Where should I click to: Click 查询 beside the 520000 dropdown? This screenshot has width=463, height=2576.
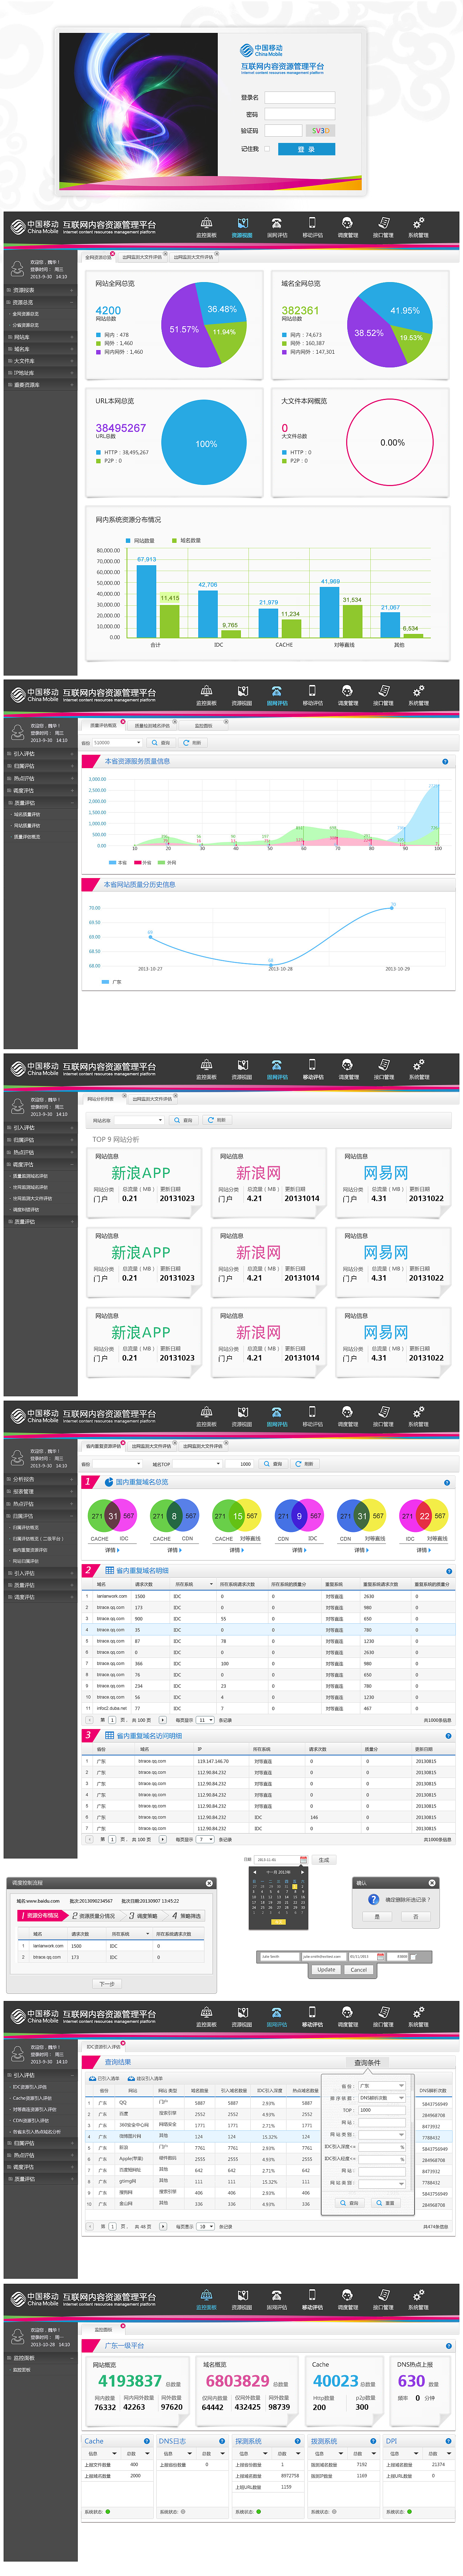coord(161,743)
